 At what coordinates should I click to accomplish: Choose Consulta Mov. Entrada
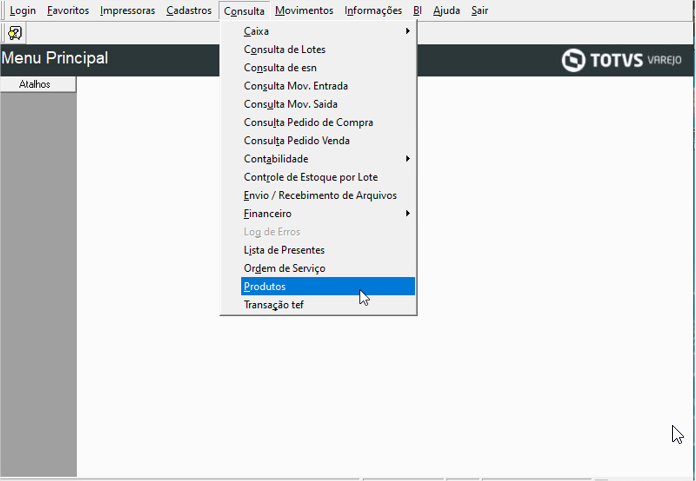[328, 86]
